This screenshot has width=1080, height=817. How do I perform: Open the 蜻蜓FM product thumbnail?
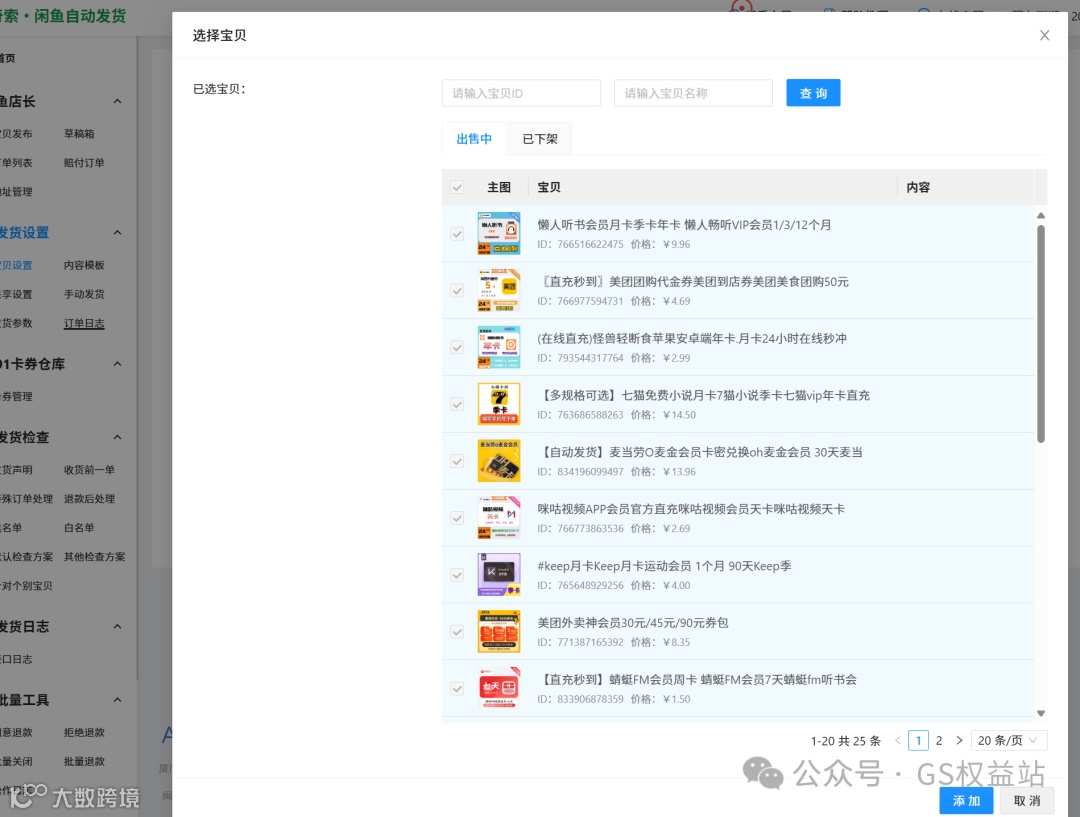499,688
